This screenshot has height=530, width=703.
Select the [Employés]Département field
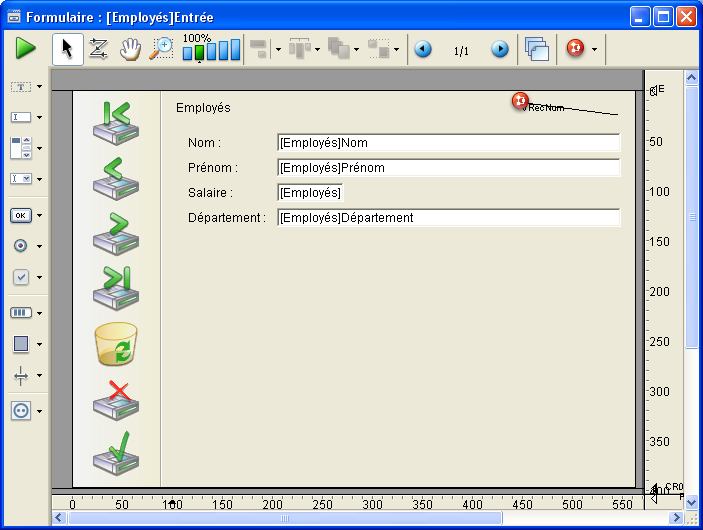coord(448,218)
